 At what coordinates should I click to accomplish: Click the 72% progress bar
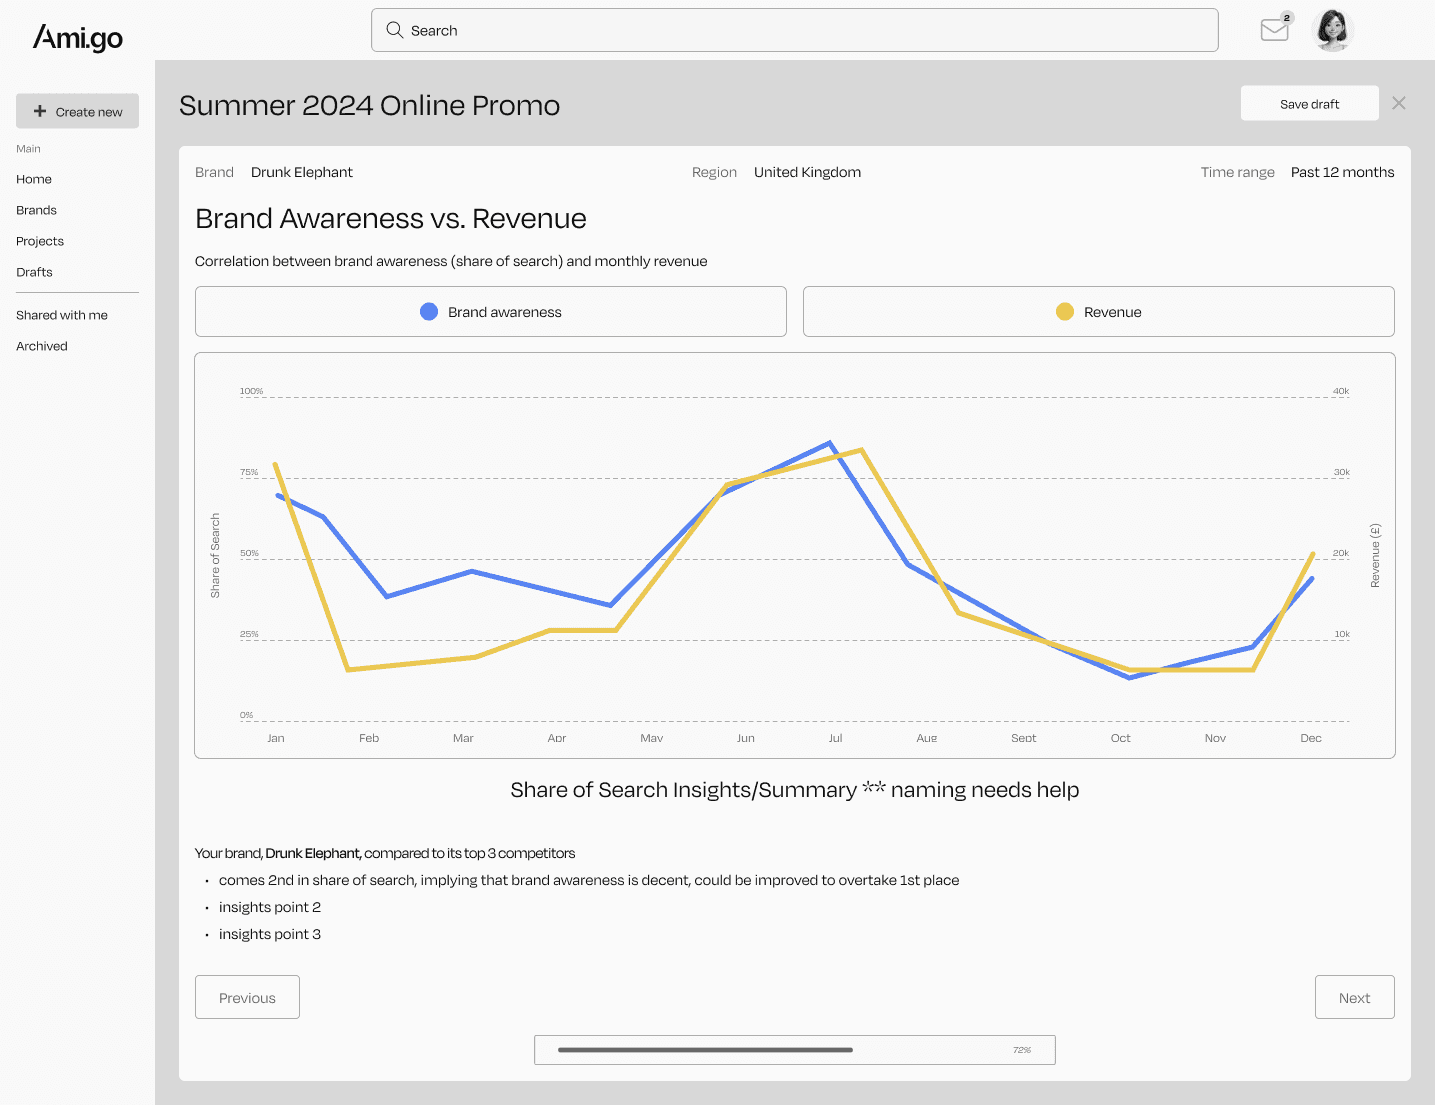click(x=795, y=1050)
